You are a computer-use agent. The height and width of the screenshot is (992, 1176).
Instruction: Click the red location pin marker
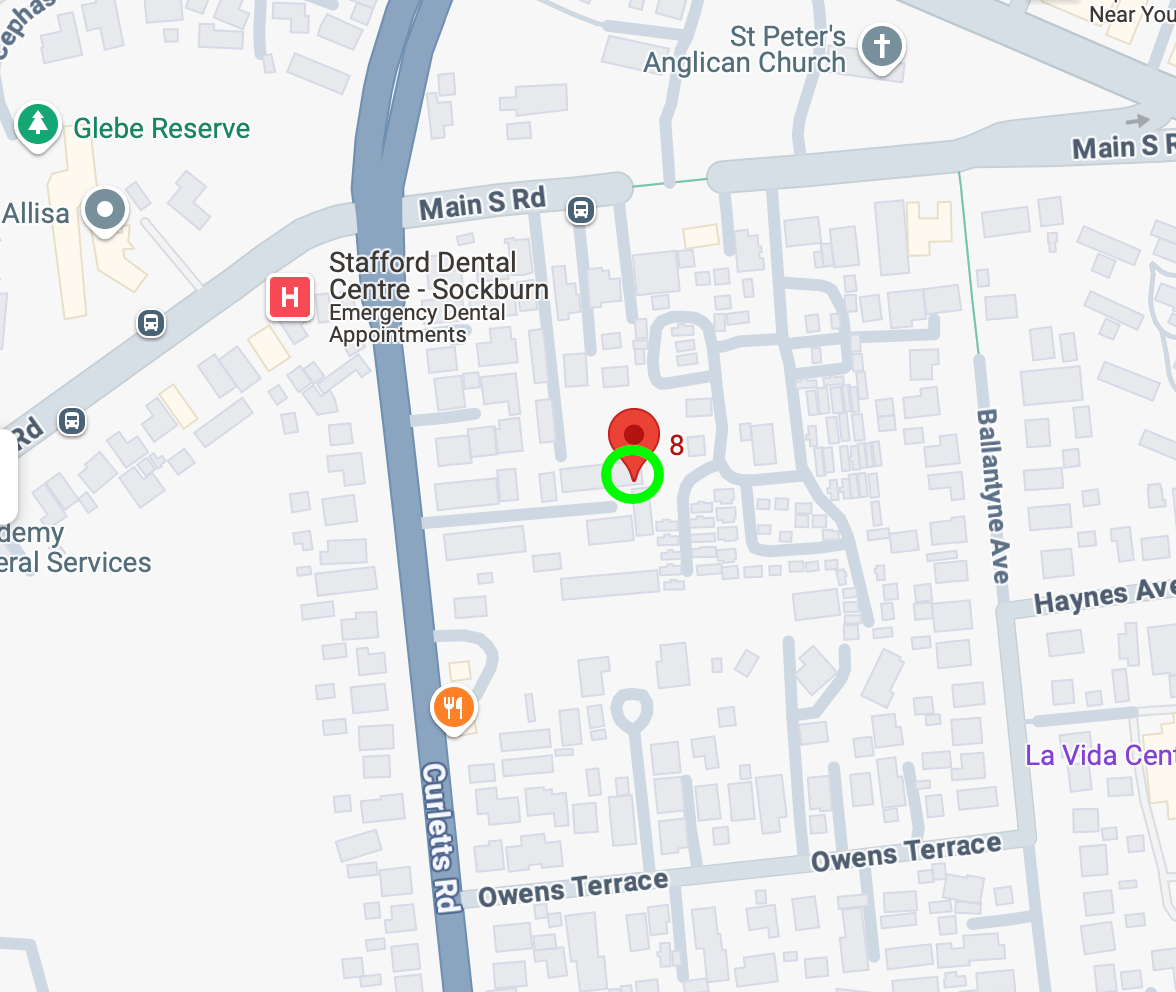[x=634, y=442]
